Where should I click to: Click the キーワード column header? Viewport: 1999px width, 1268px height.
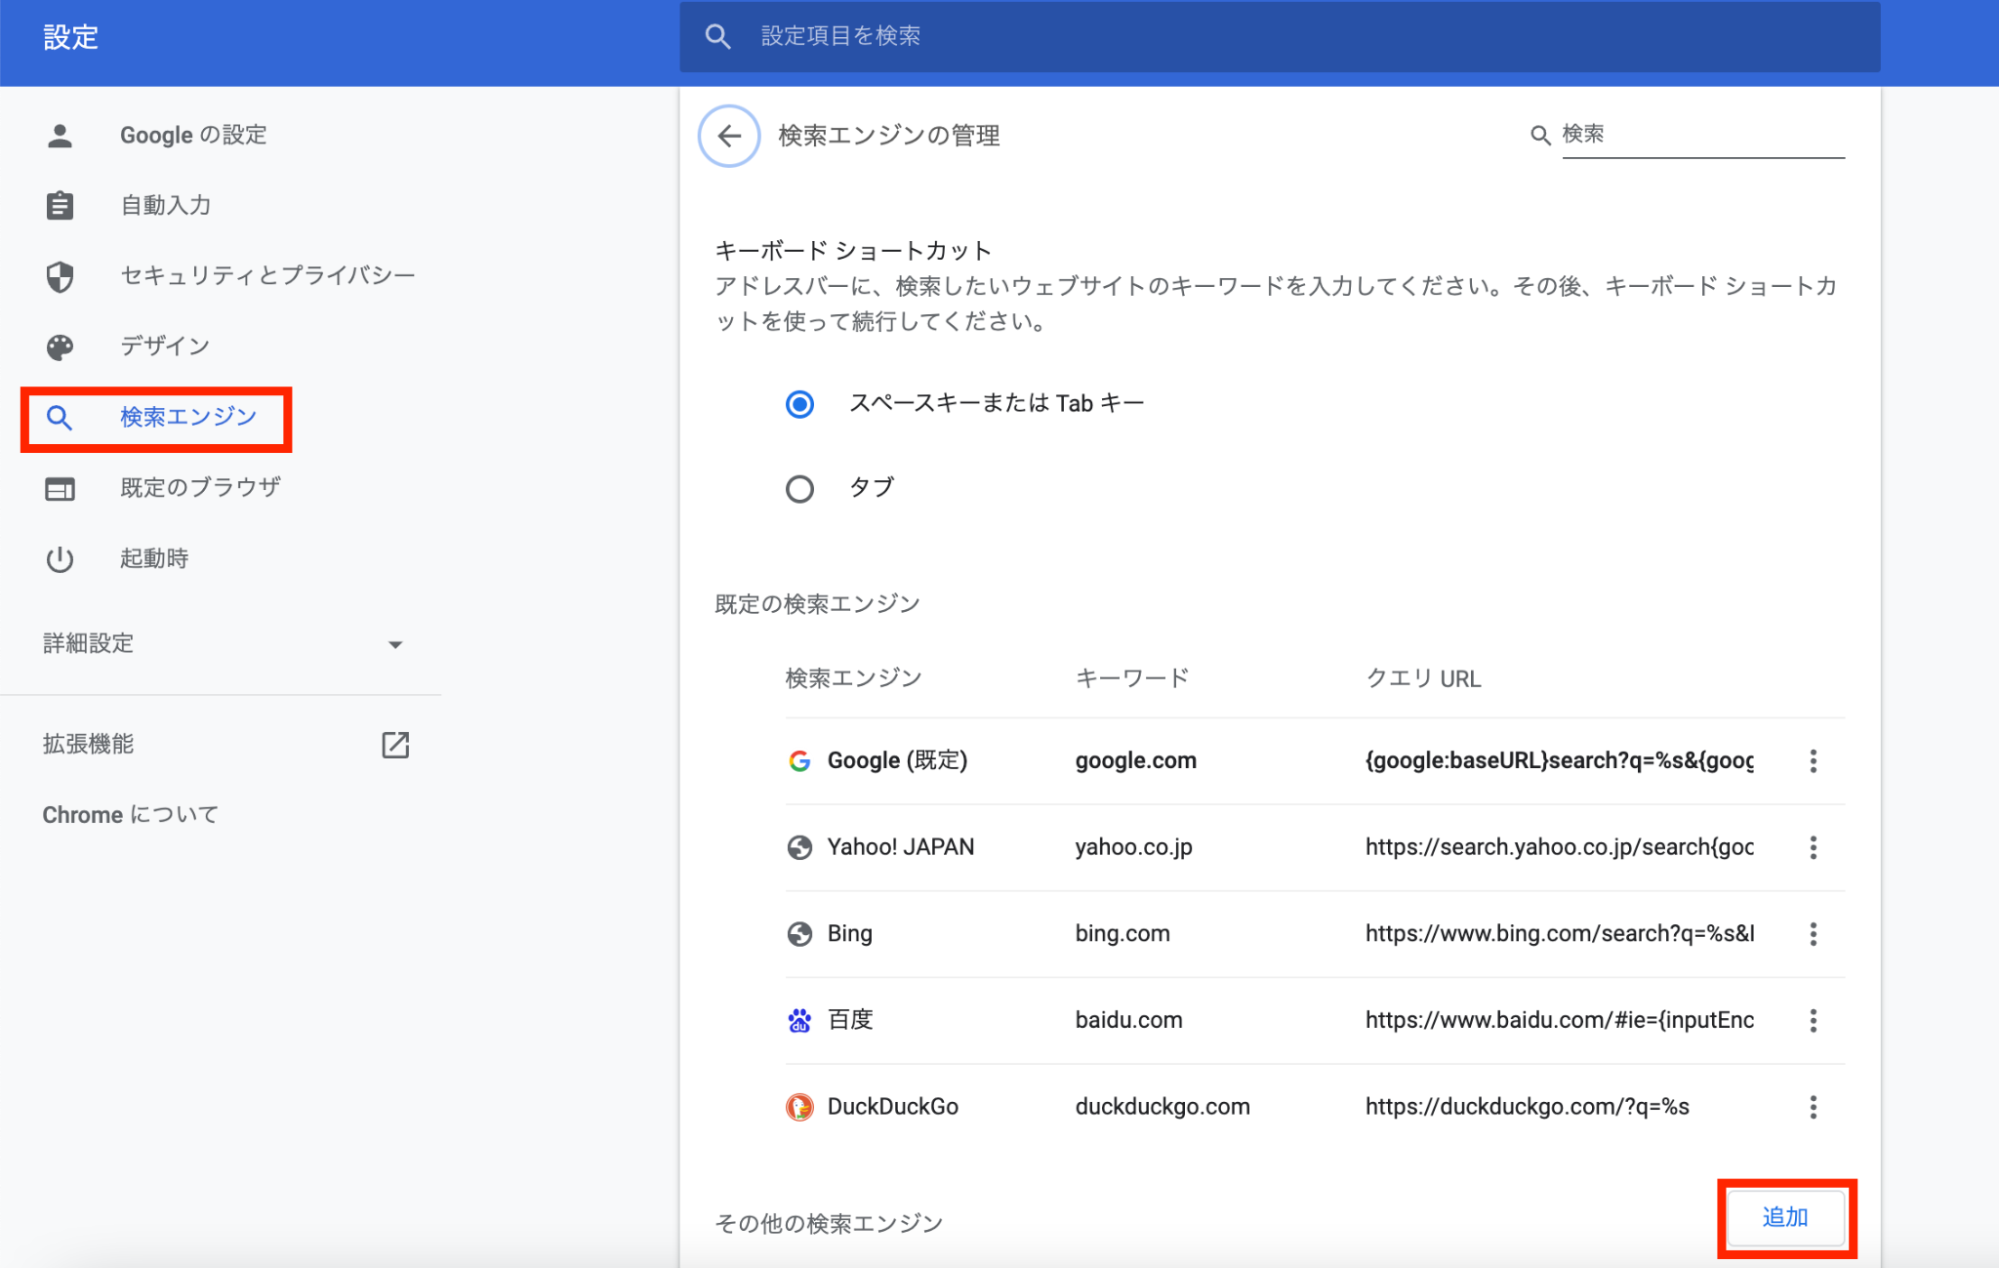coord(1132,679)
